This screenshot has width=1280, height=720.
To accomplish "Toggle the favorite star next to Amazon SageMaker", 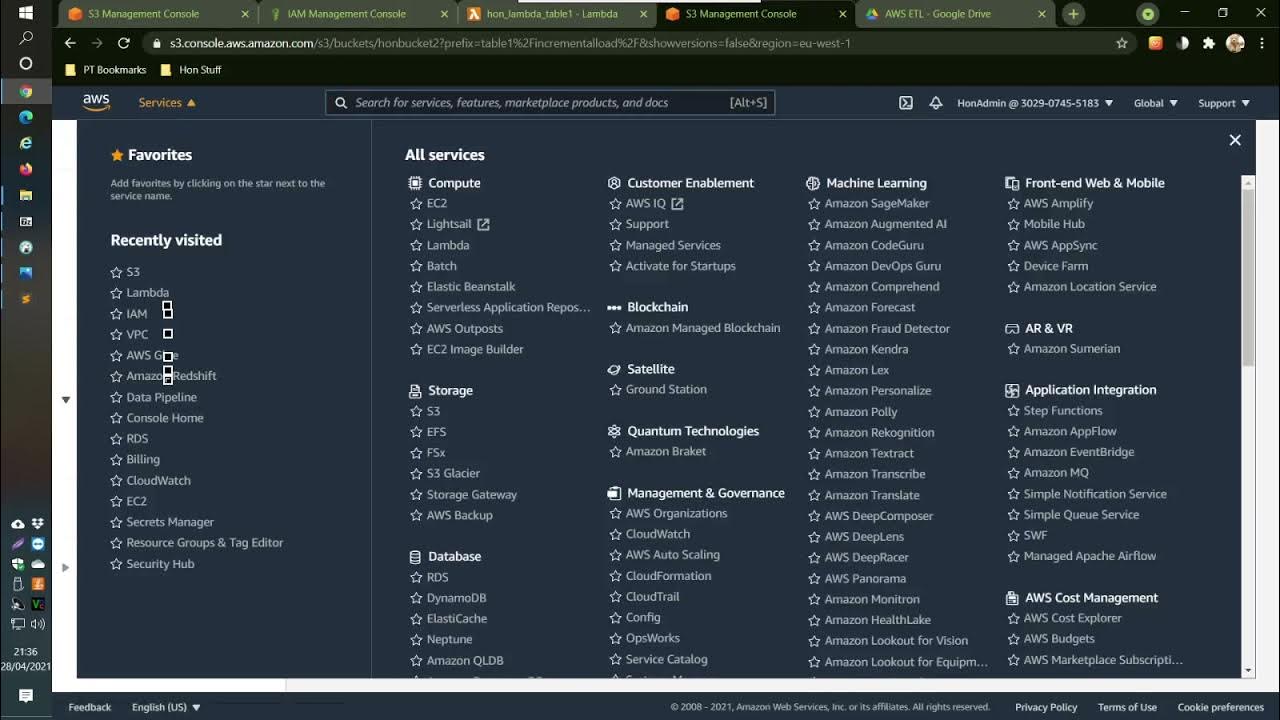I will pos(815,203).
